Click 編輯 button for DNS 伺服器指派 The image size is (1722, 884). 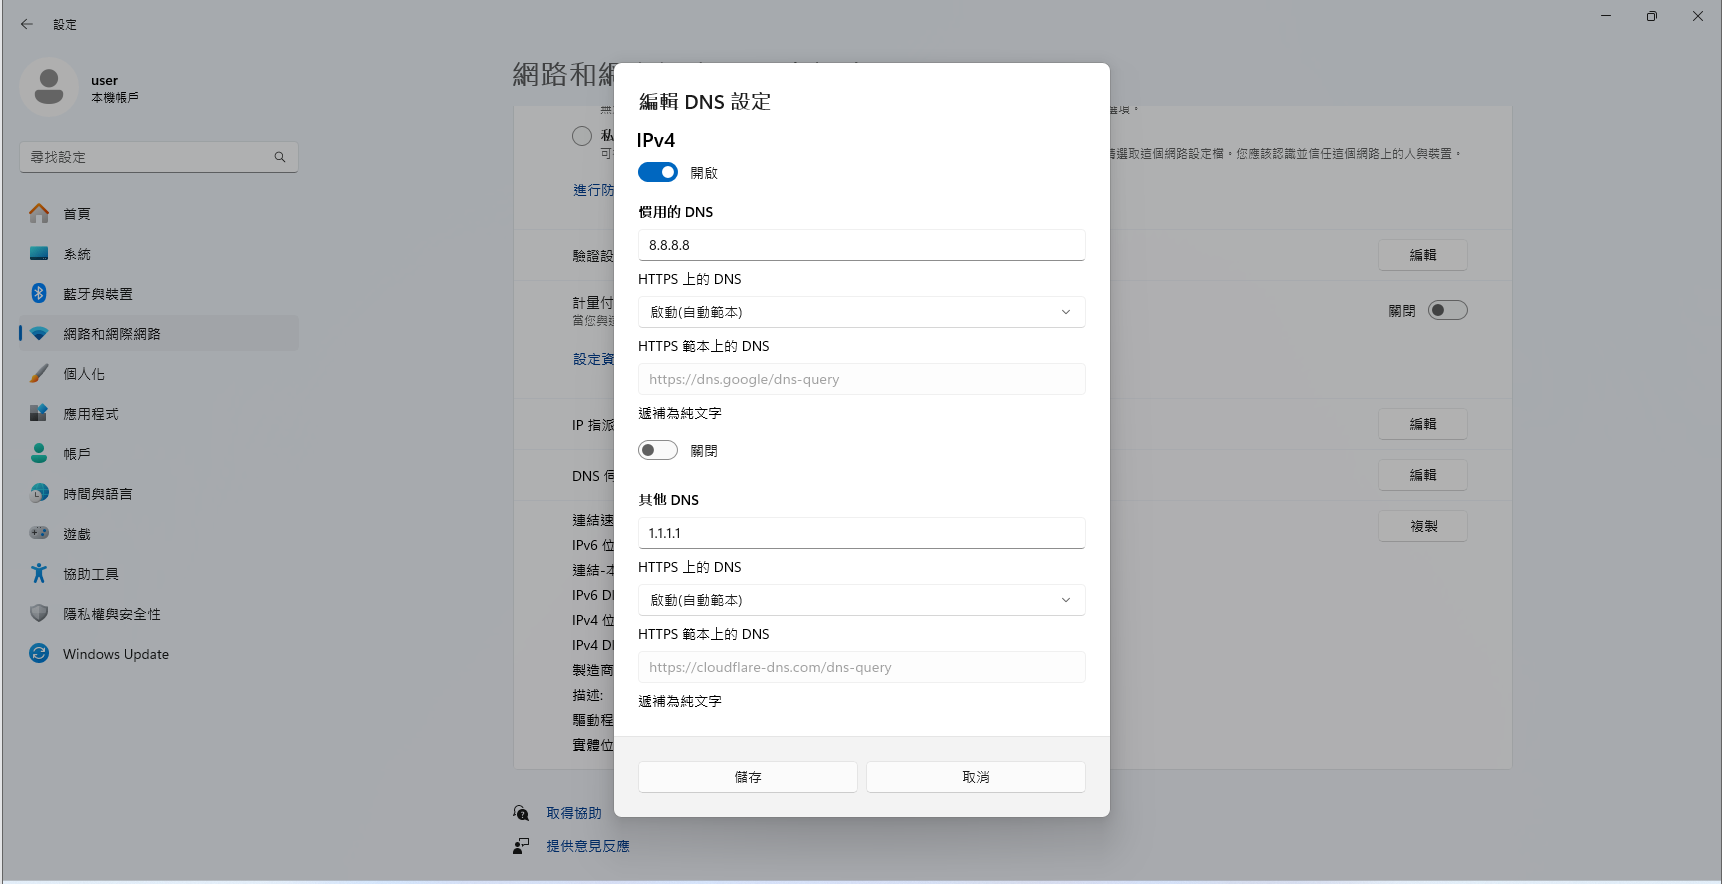point(1423,475)
